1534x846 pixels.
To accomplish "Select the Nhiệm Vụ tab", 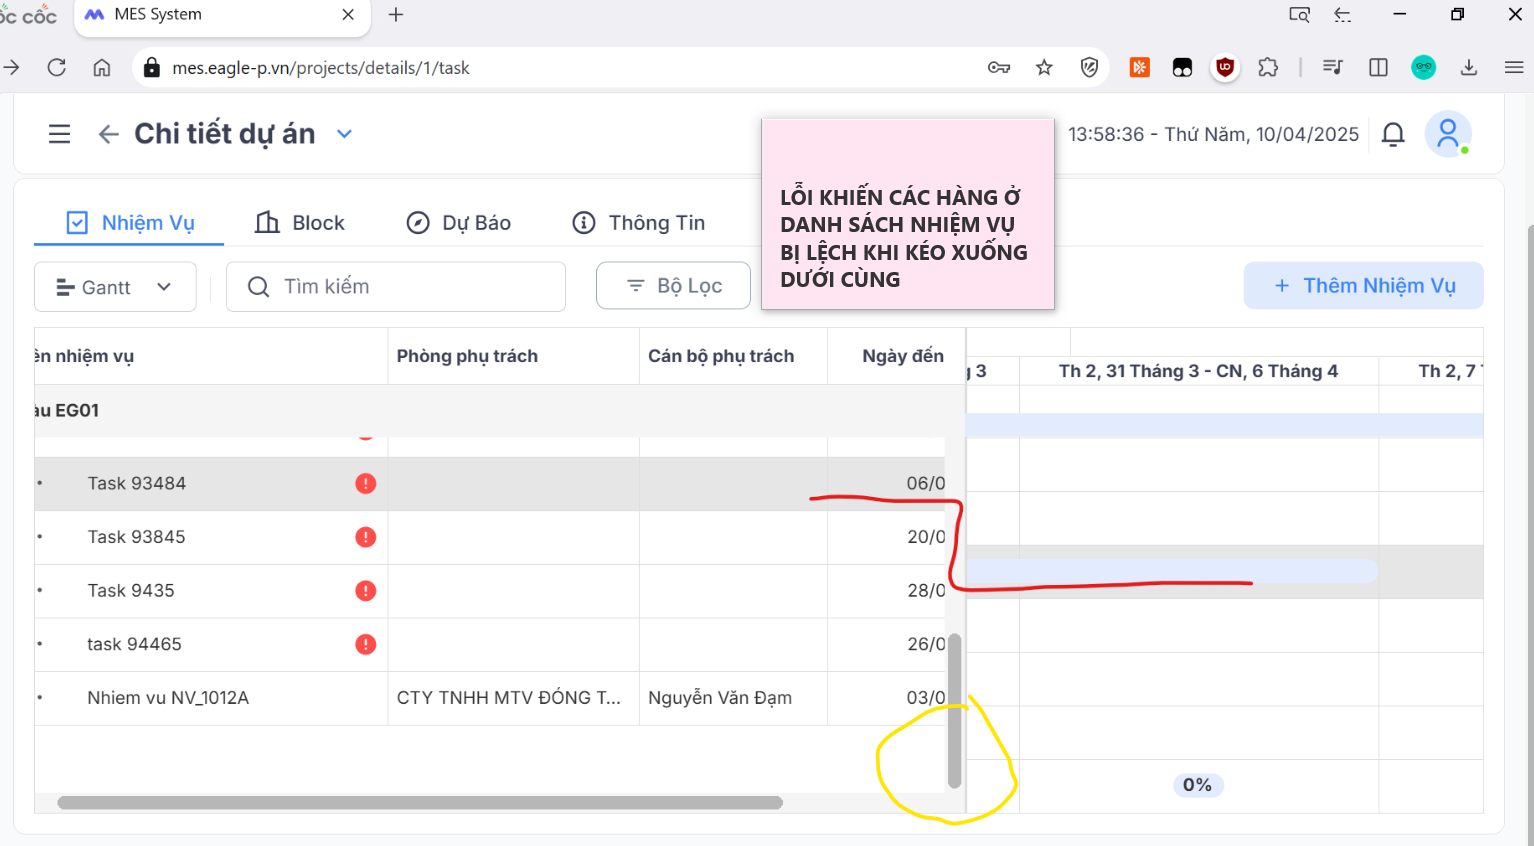I will tap(130, 223).
